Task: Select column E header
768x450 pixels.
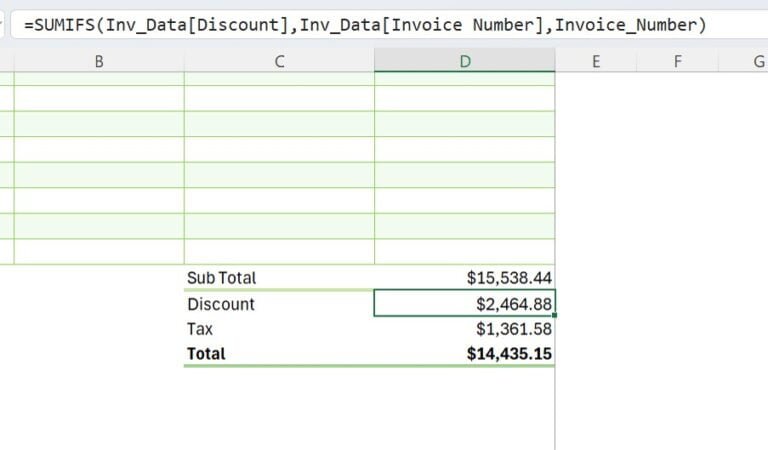Action: coord(596,61)
